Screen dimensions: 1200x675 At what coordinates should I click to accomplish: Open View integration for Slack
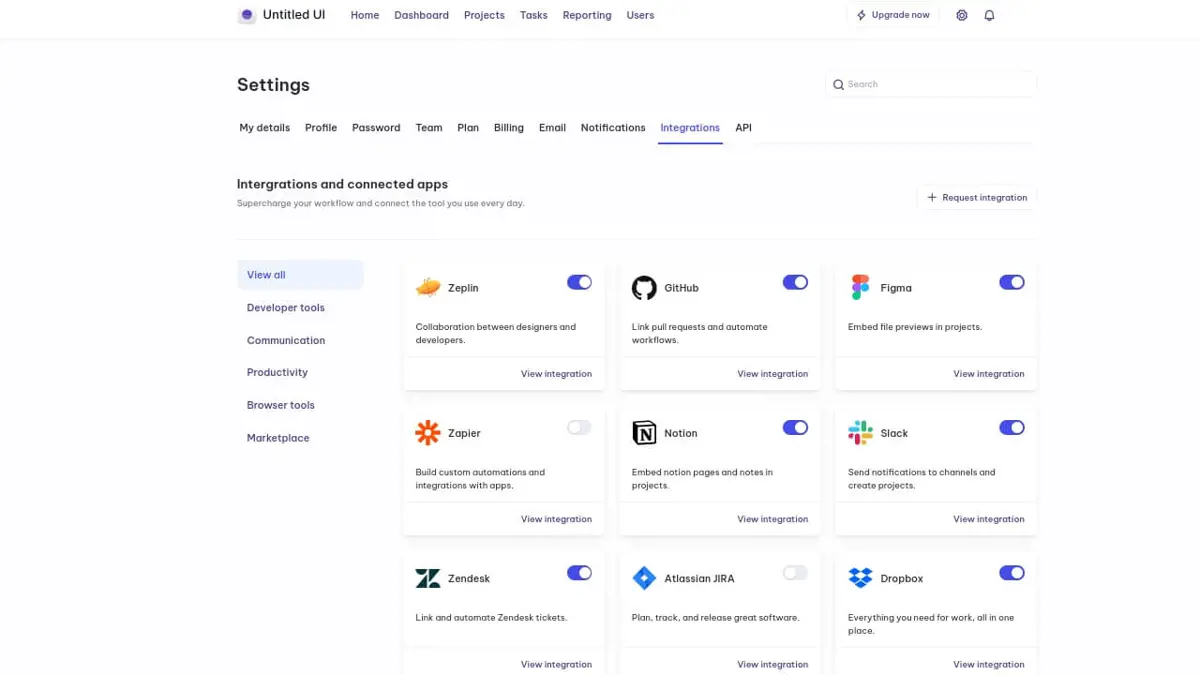pyautogui.click(x=988, y=518)
